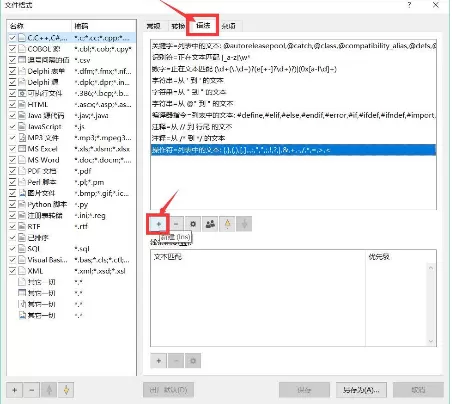452x404 pixels.
Task: Click the remove (−) grammar item button
Action: pyautogui.click(x=176, y=224)
